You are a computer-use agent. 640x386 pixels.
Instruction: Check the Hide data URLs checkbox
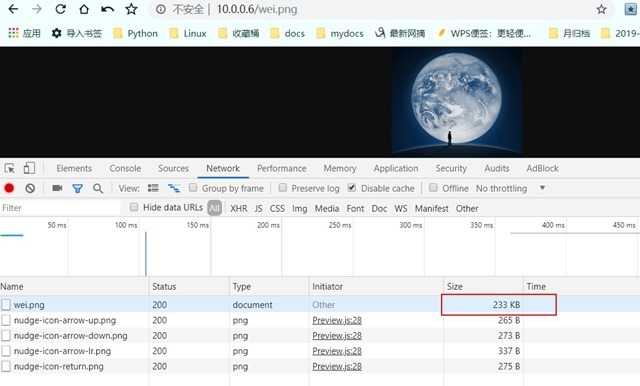(x=133, y=207)
